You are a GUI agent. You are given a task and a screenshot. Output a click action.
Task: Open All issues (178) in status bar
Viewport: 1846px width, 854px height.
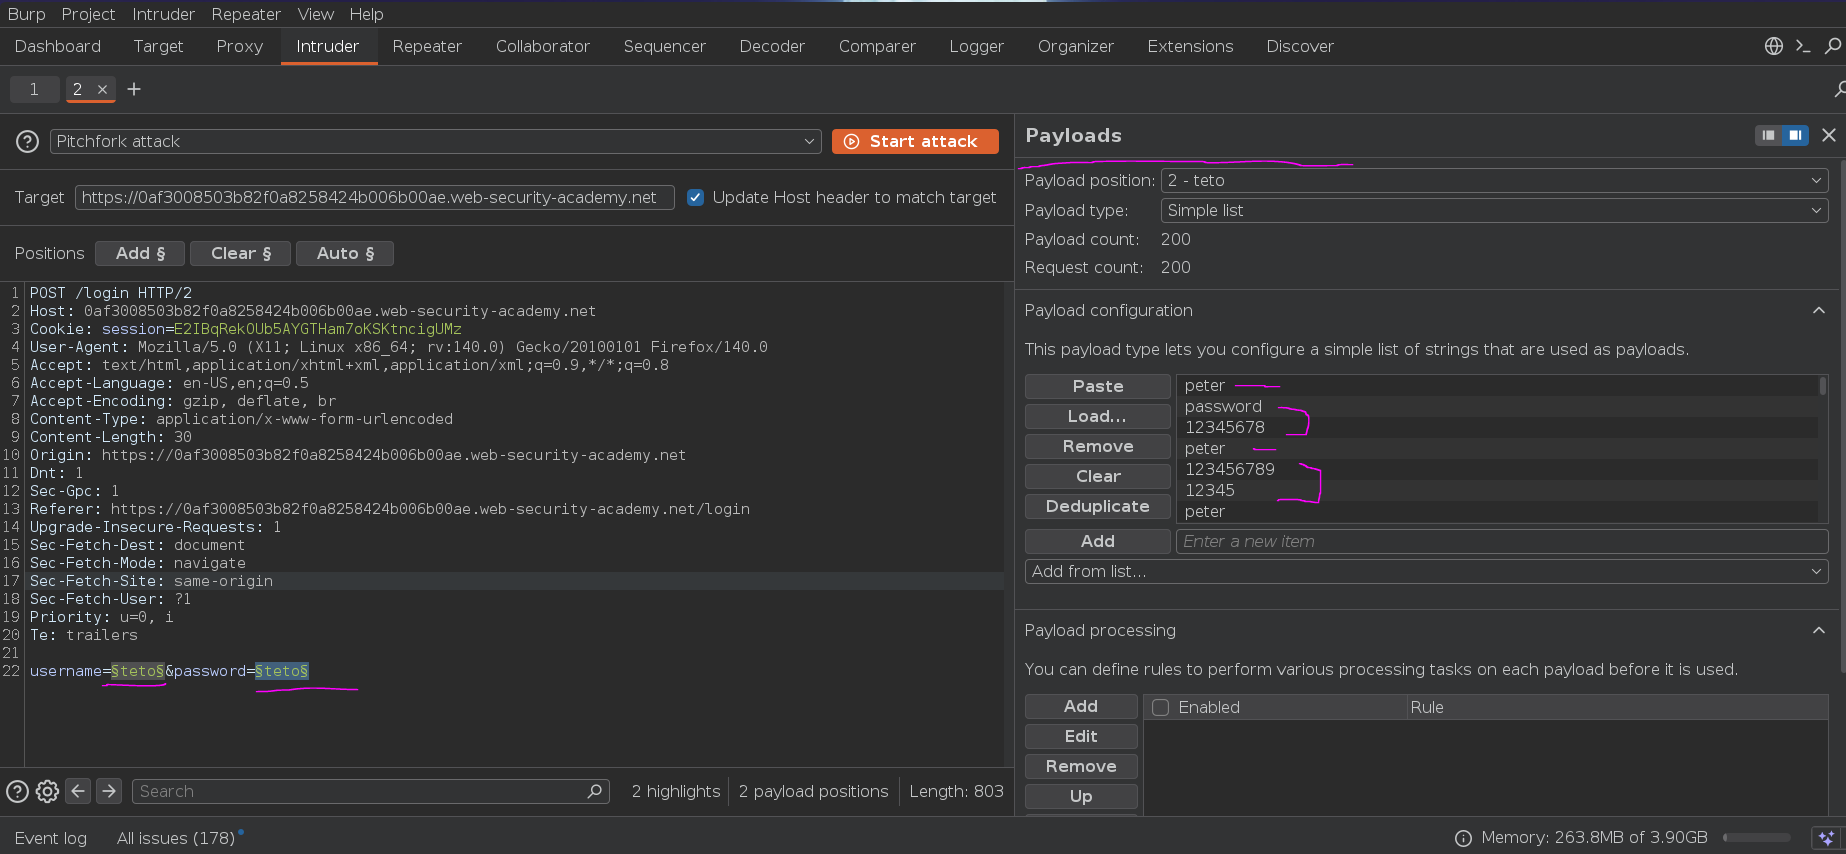pyautogui.click(x=176, y=838)
